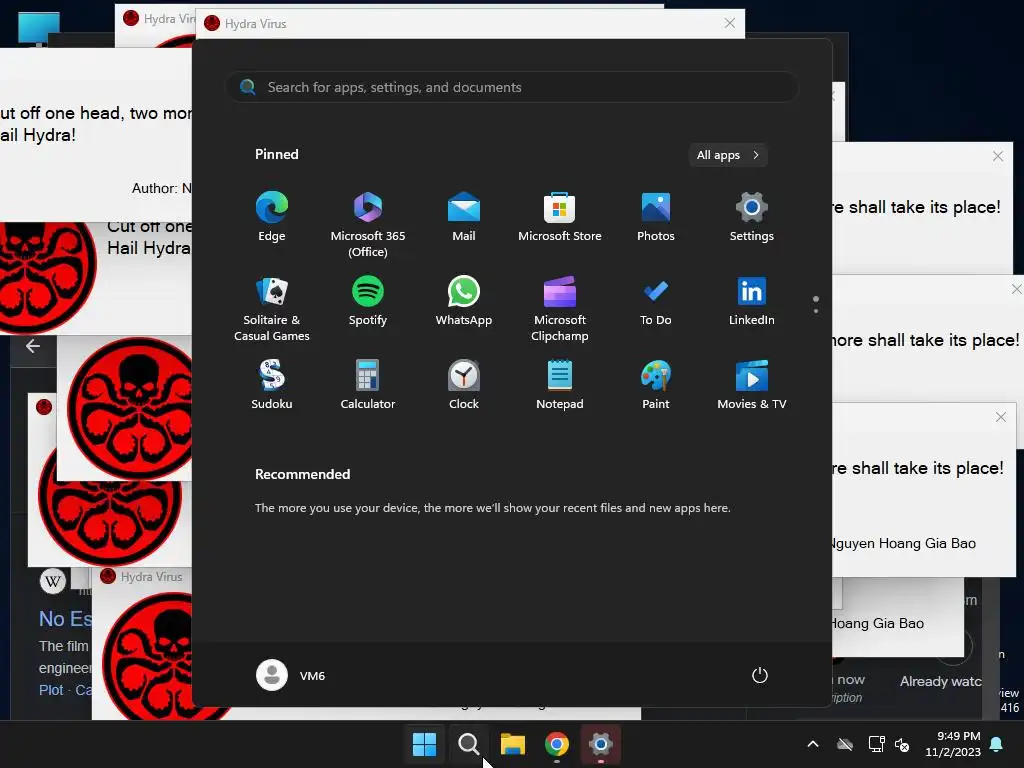1024x768 pixels.
Task: Open Edge from pinned apps
Action: click(272, 217)
